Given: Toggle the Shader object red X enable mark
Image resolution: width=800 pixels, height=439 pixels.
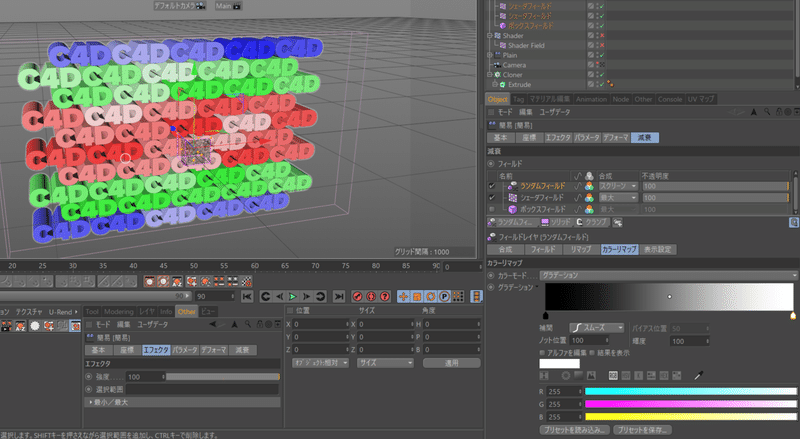Looking at the screenshot, I should pyautogui.click(x=602, y=36).
